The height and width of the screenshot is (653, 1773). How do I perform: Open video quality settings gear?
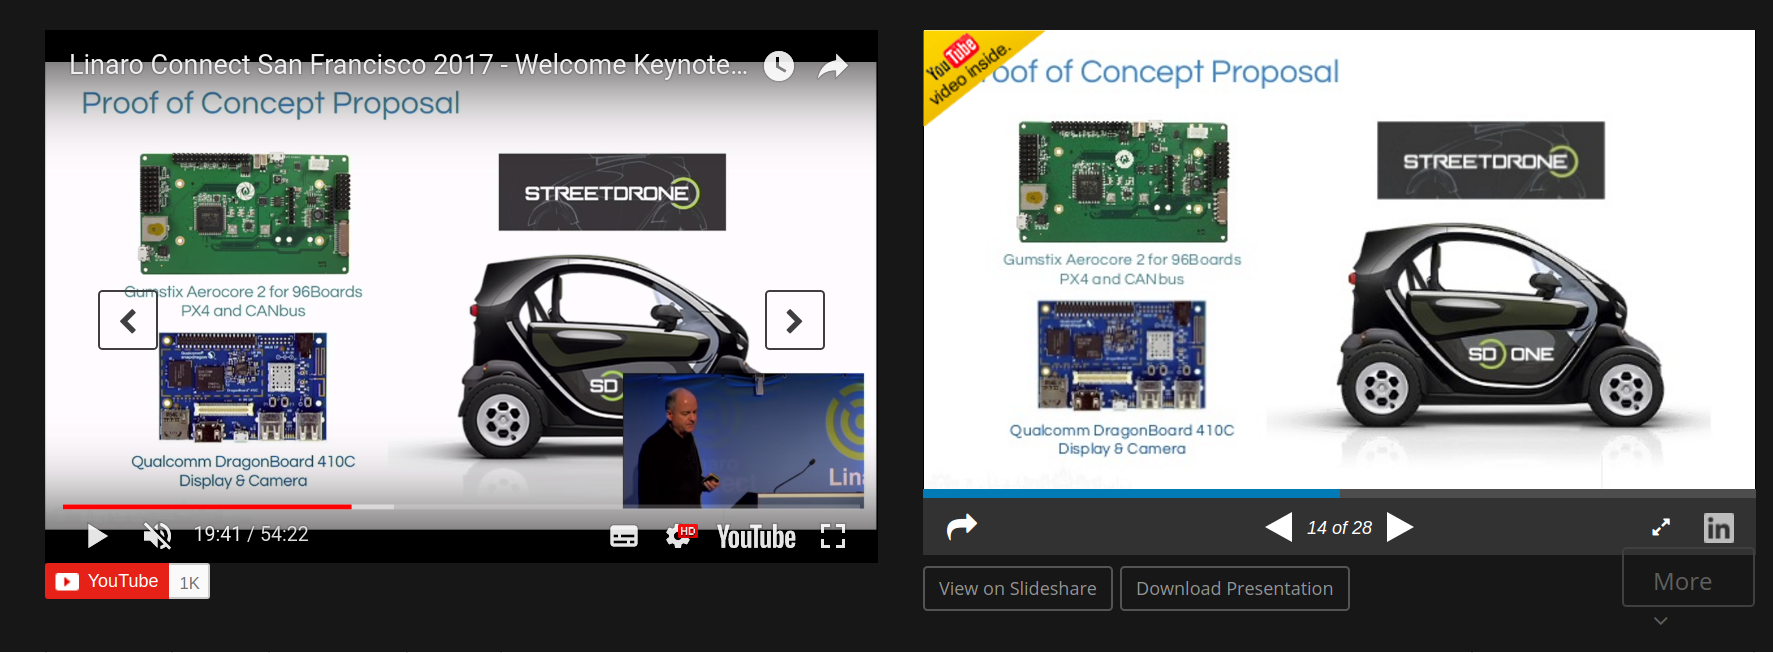coord(680,536)
